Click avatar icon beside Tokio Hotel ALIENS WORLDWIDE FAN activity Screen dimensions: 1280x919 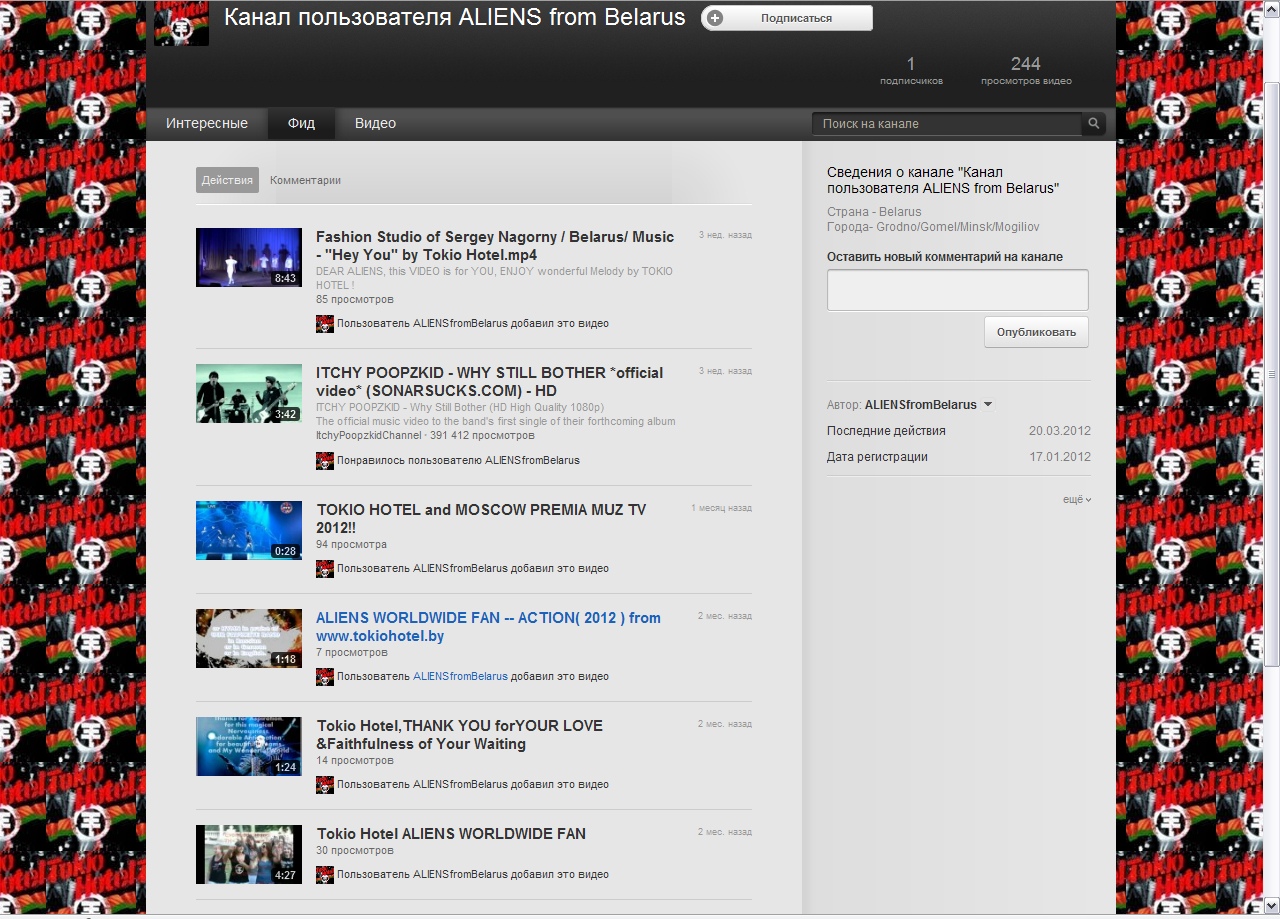coord(325,874)
